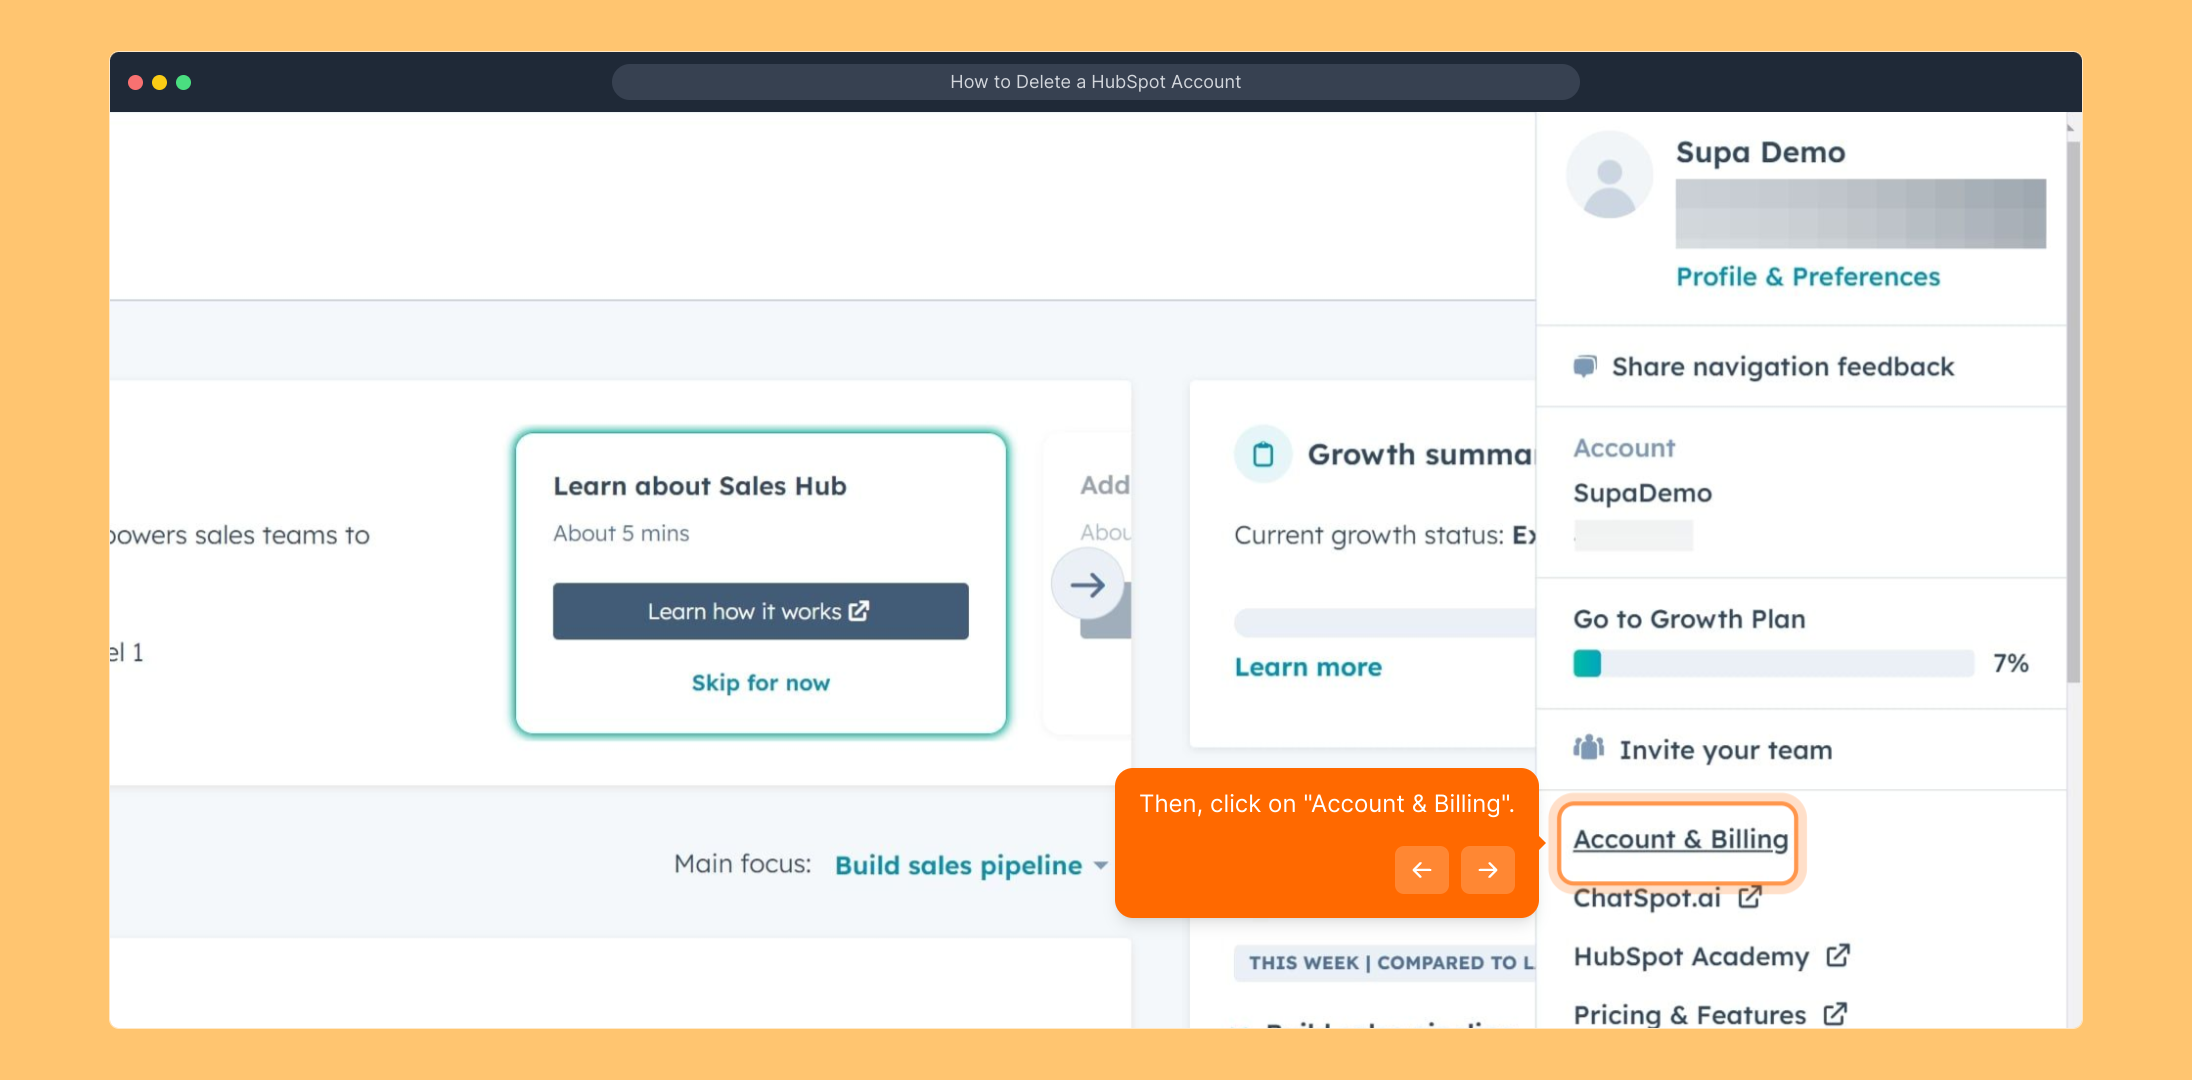Image resolution: width=2192 pixels, height=1080 pixels.
Task: Expand the Build sales pipeline dropdown
Action: click(1100, 865)
